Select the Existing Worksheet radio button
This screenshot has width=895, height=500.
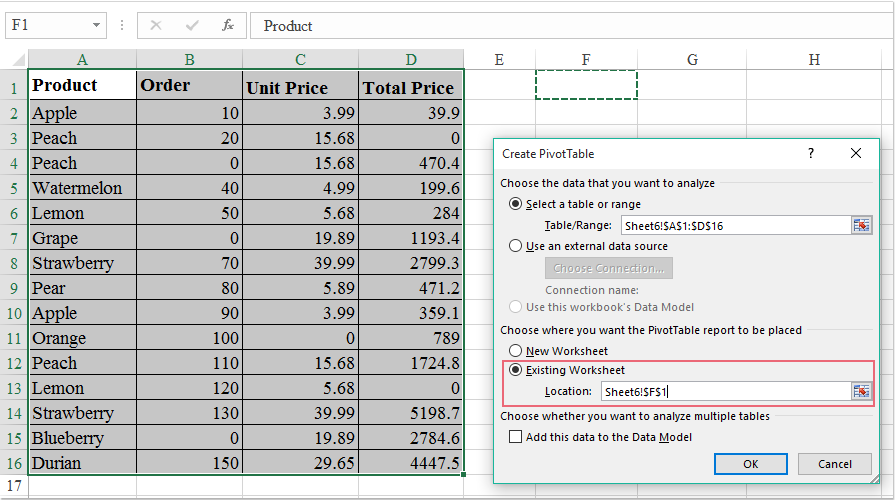(x=516, y=370)
